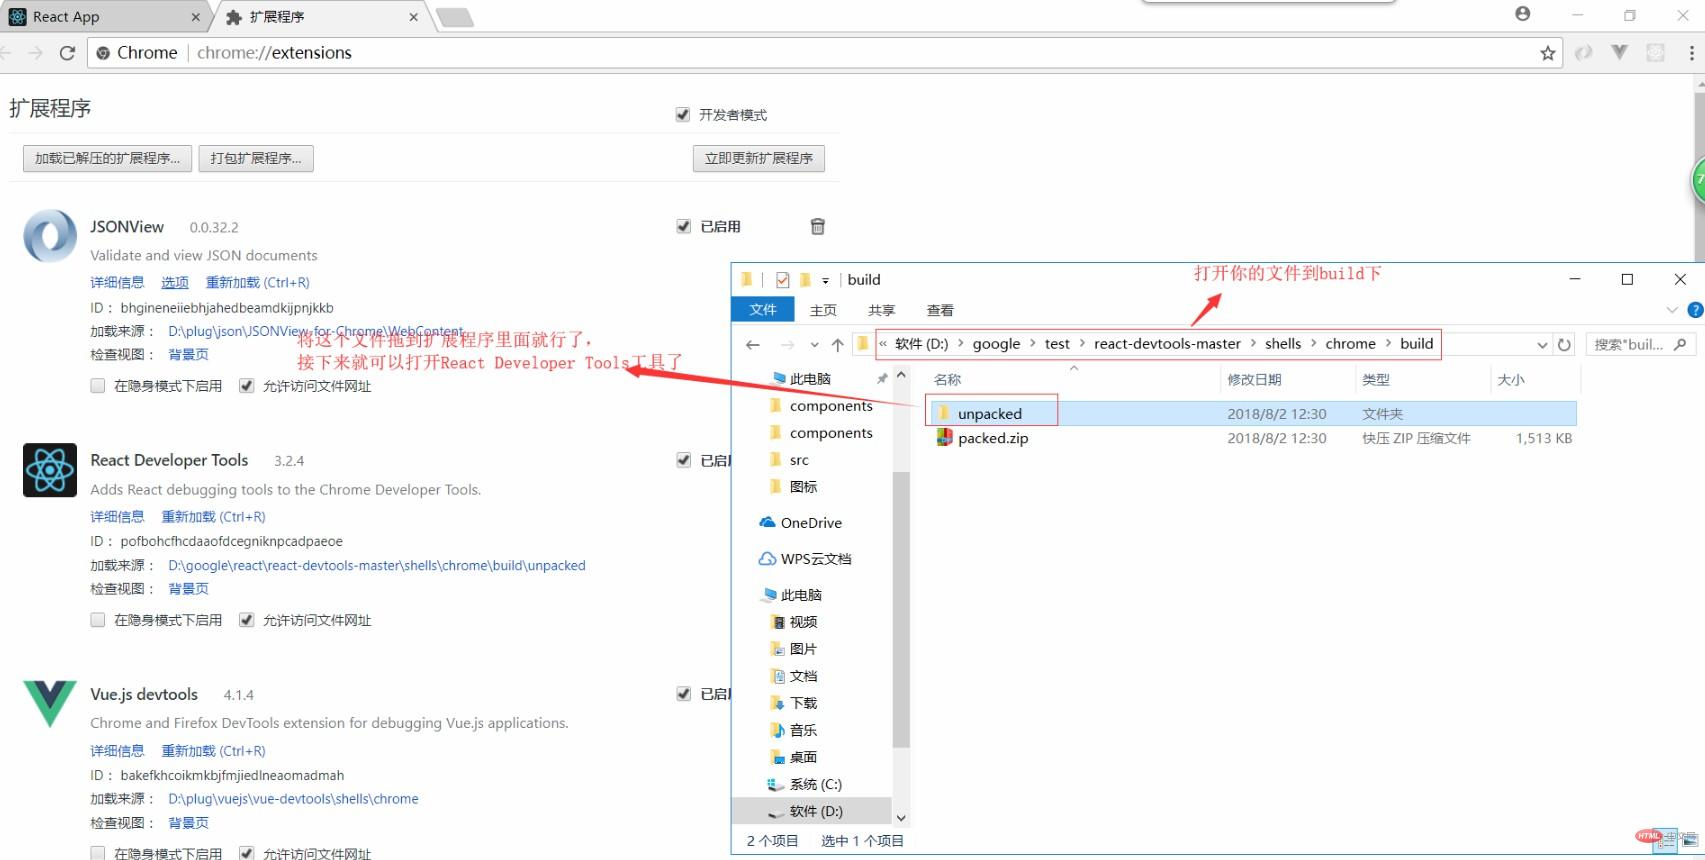Click the React App tab favicon

tap(17, 17)
